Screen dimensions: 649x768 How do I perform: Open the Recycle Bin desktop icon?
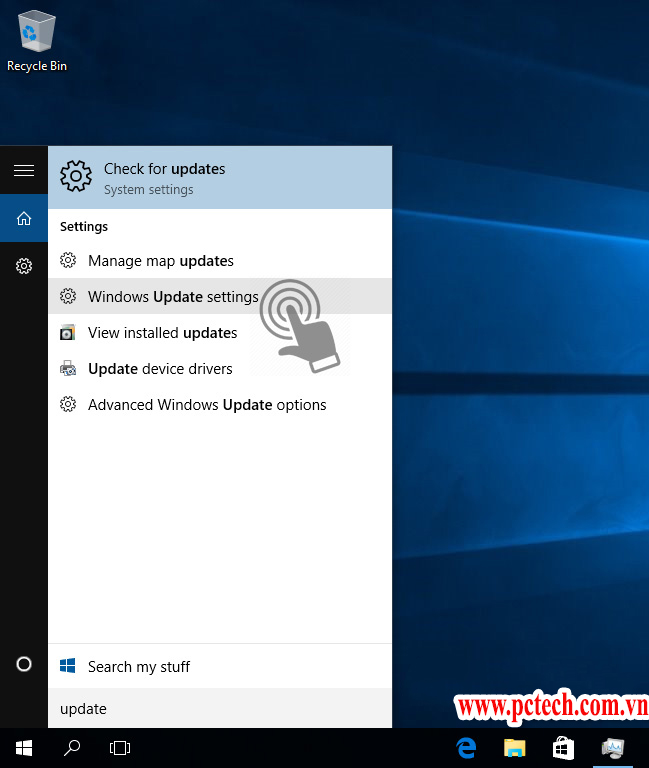(x=37, y=42)
